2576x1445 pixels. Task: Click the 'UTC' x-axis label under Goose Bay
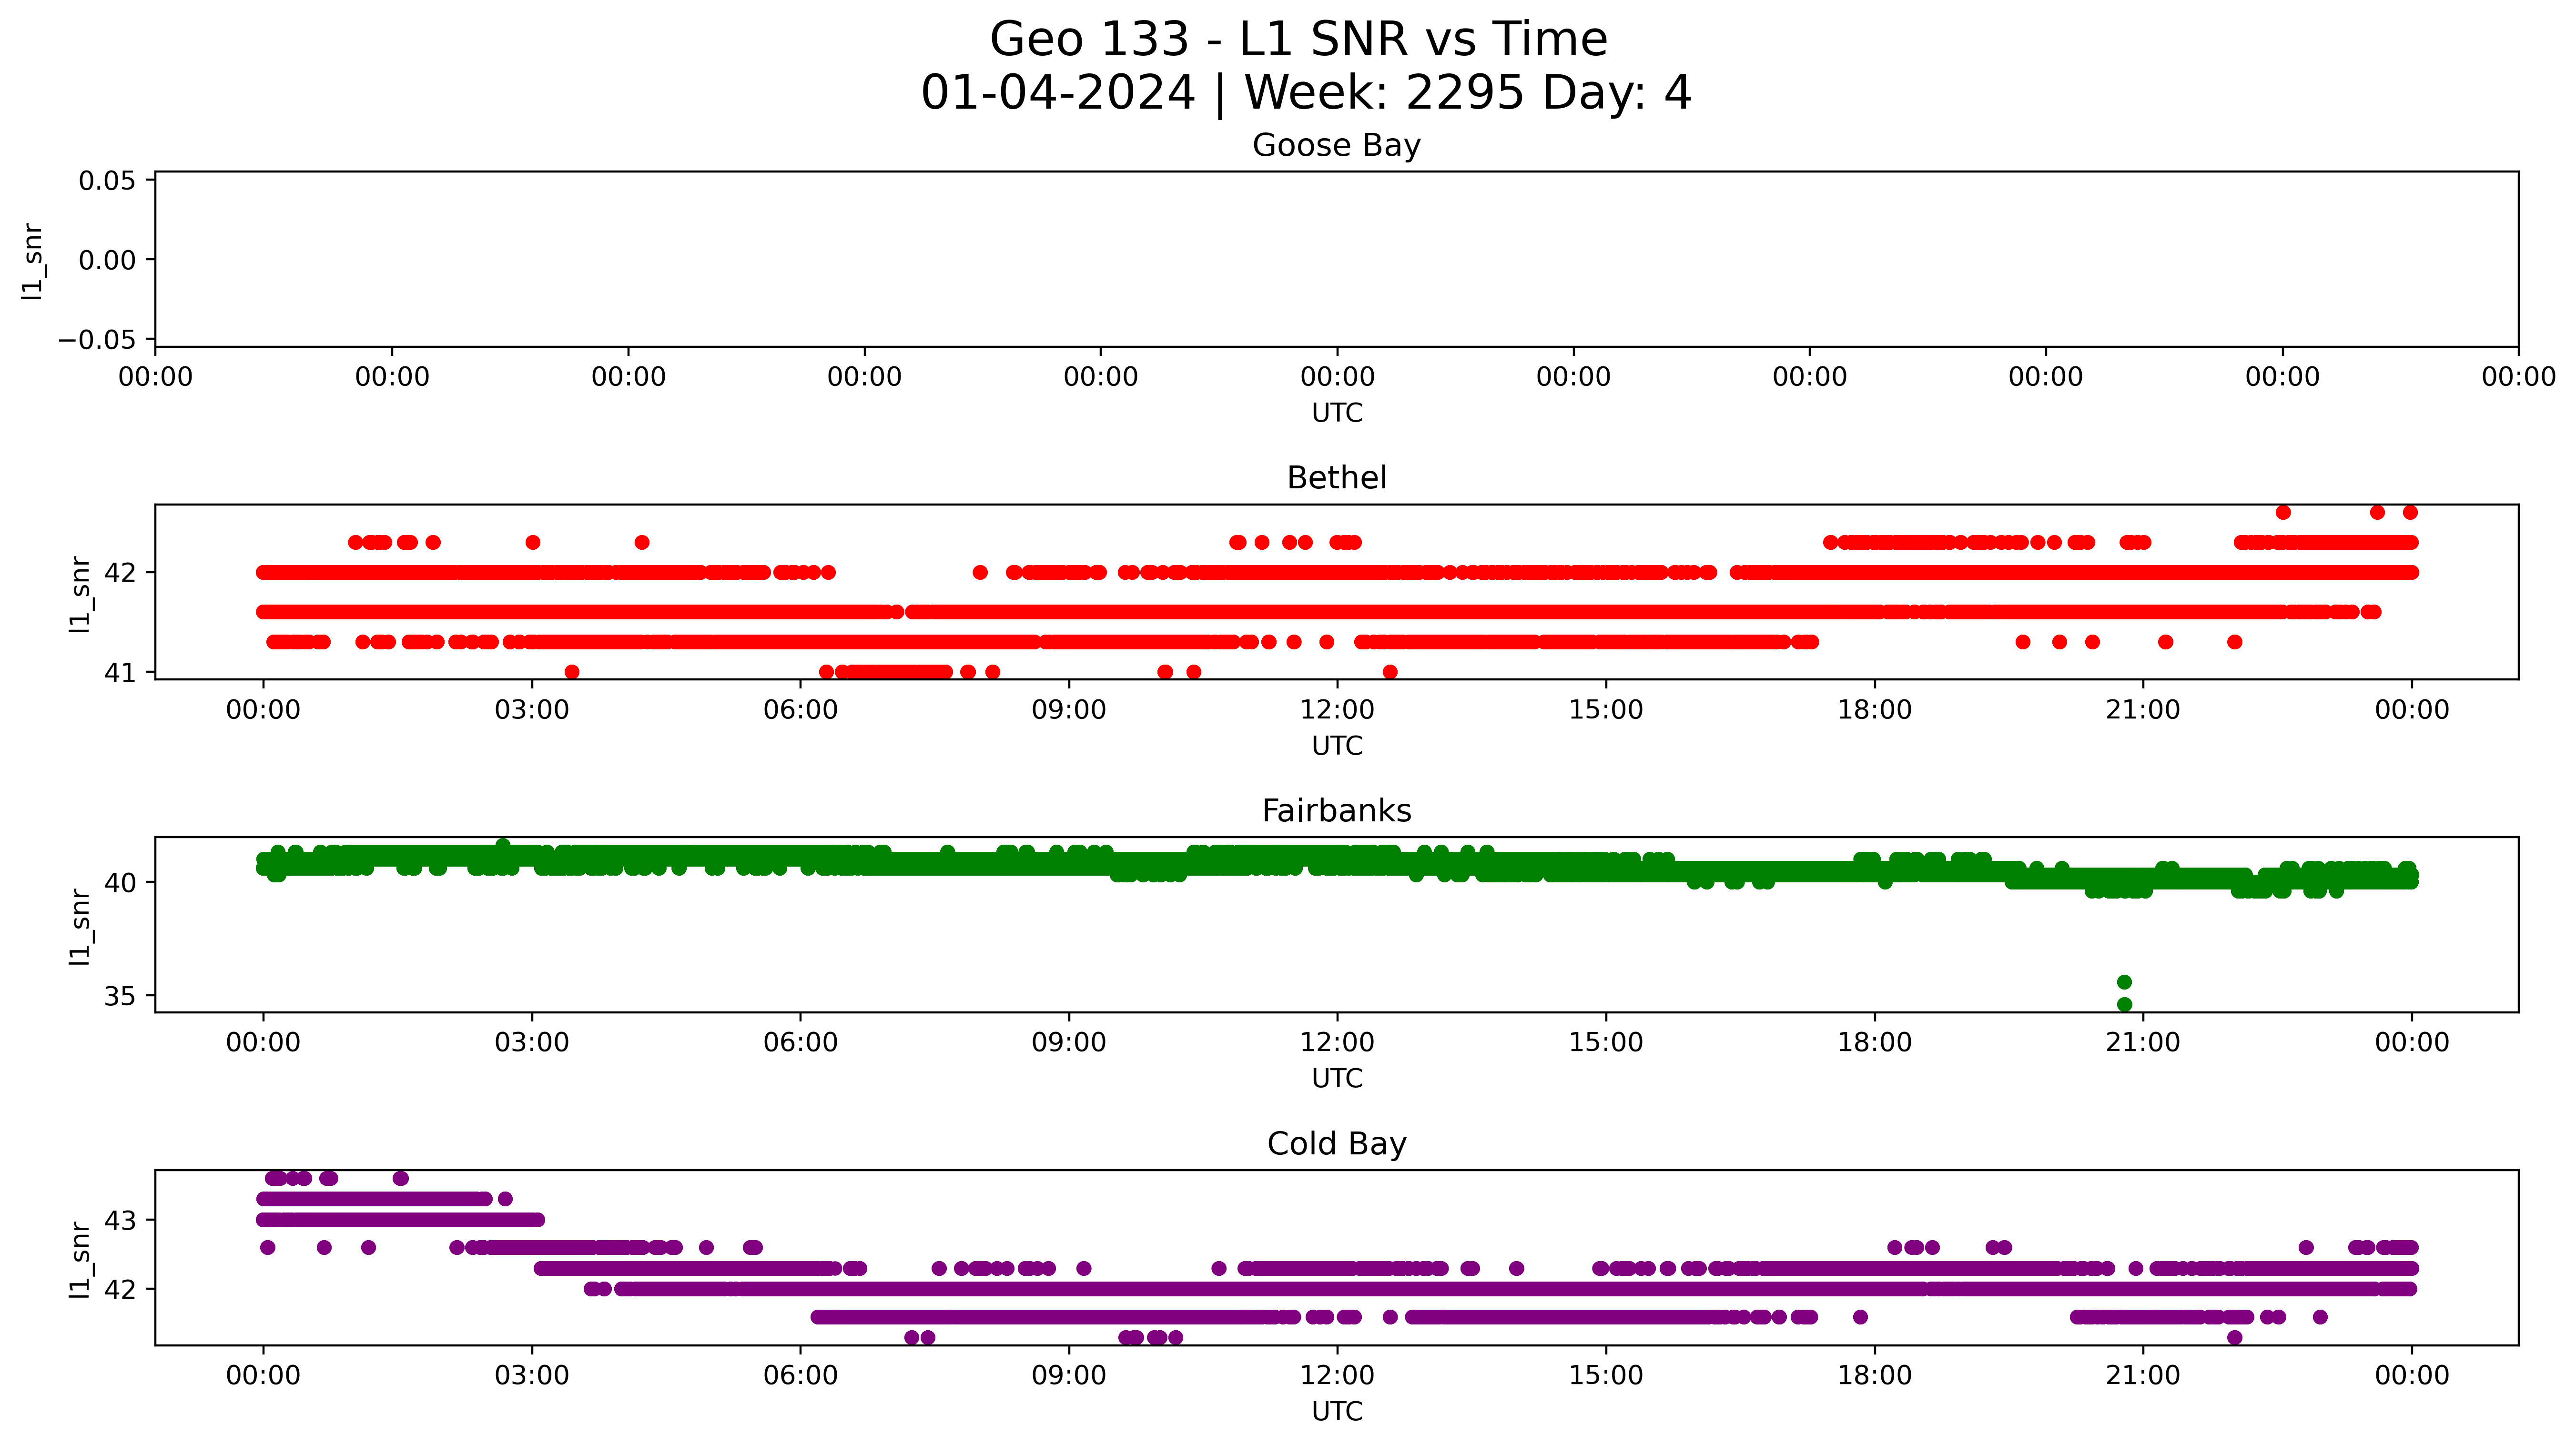click(x=1336, y=414)
